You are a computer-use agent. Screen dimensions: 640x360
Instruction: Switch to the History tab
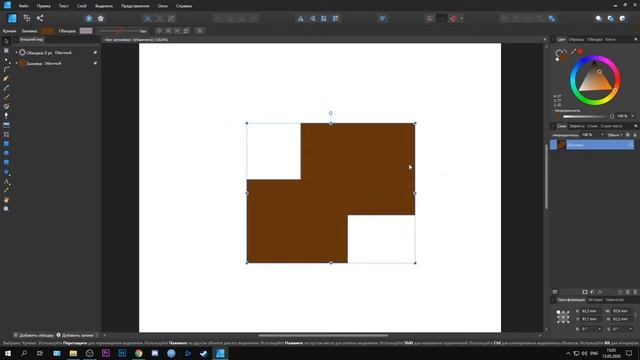click(595, 300)
